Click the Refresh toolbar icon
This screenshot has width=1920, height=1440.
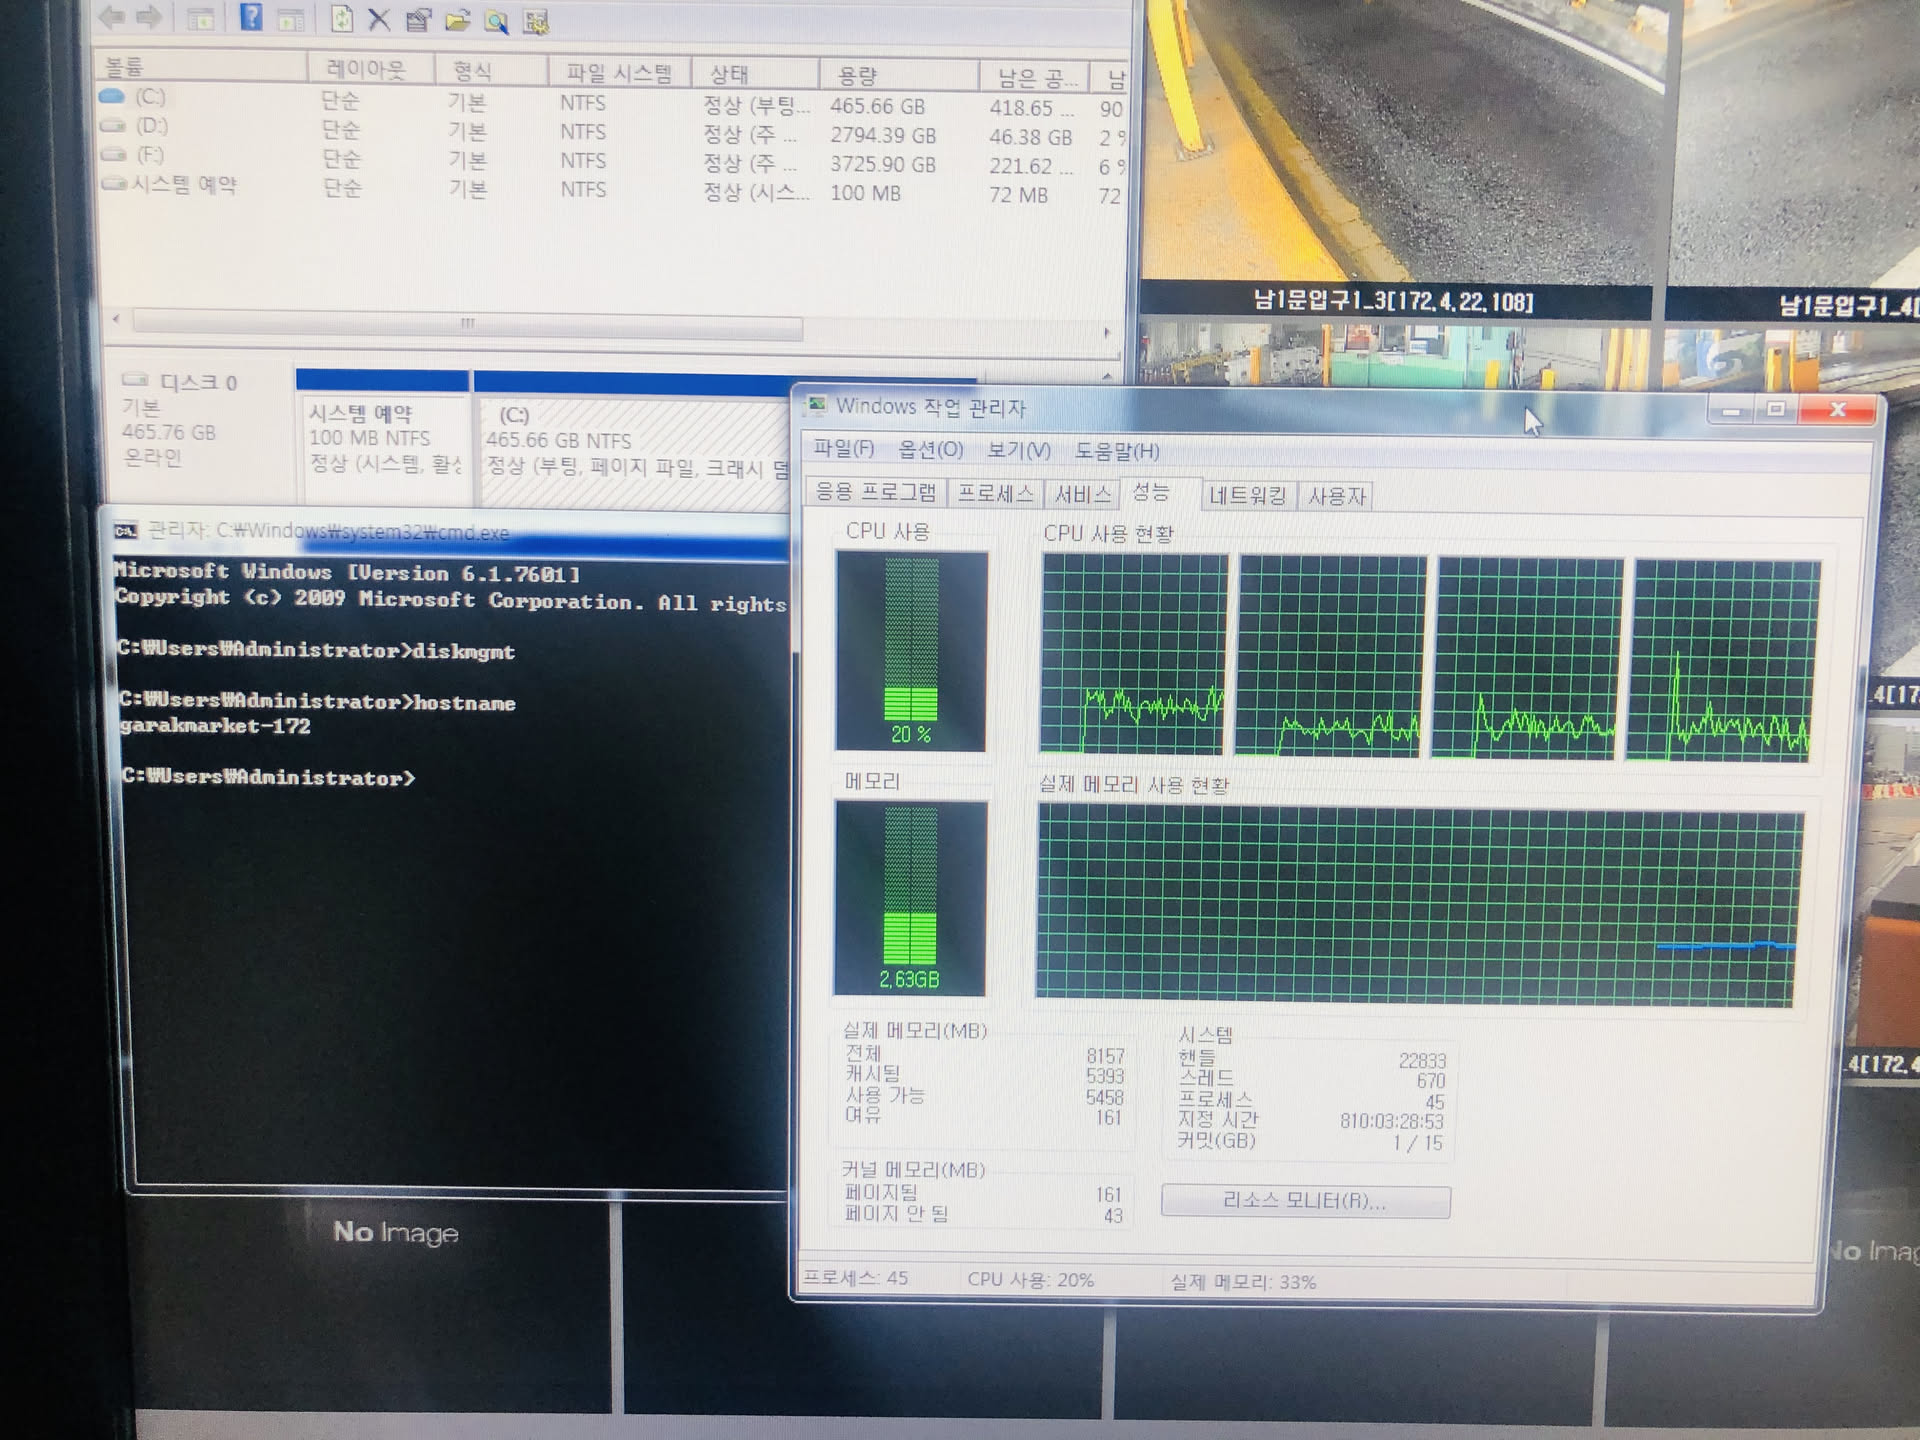pos(342,19)
